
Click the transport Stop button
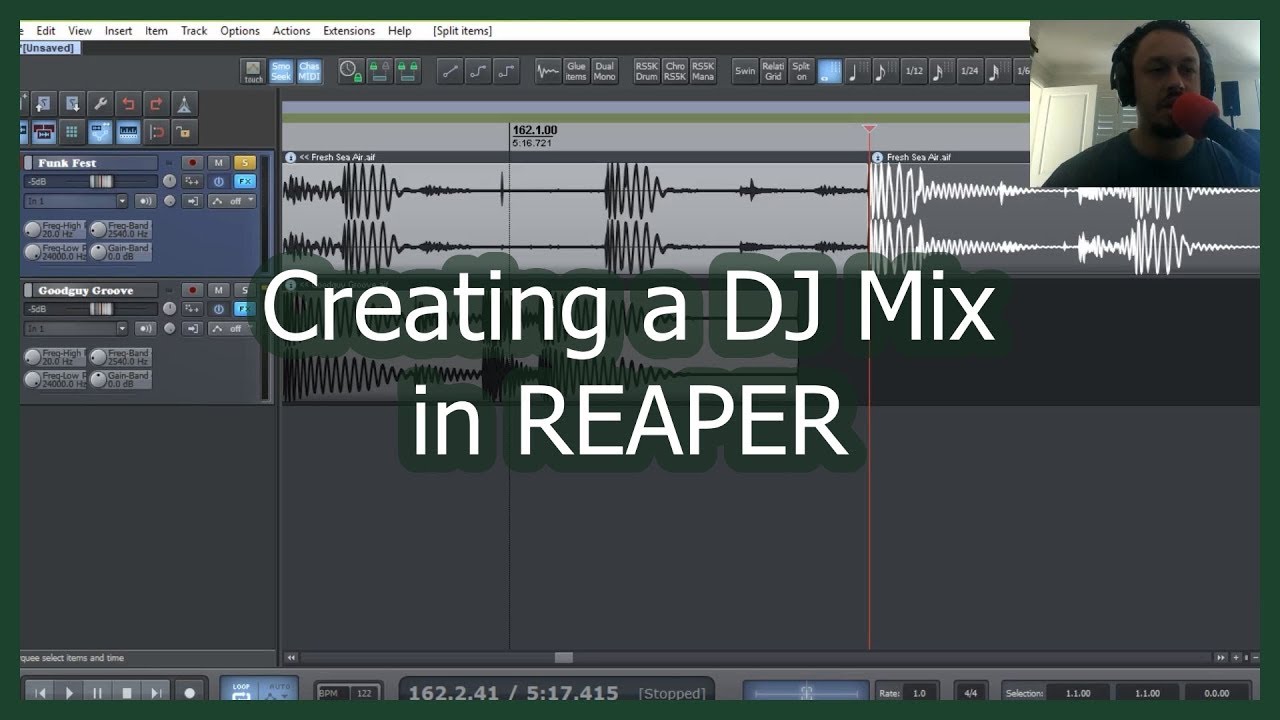pos(127,692)
